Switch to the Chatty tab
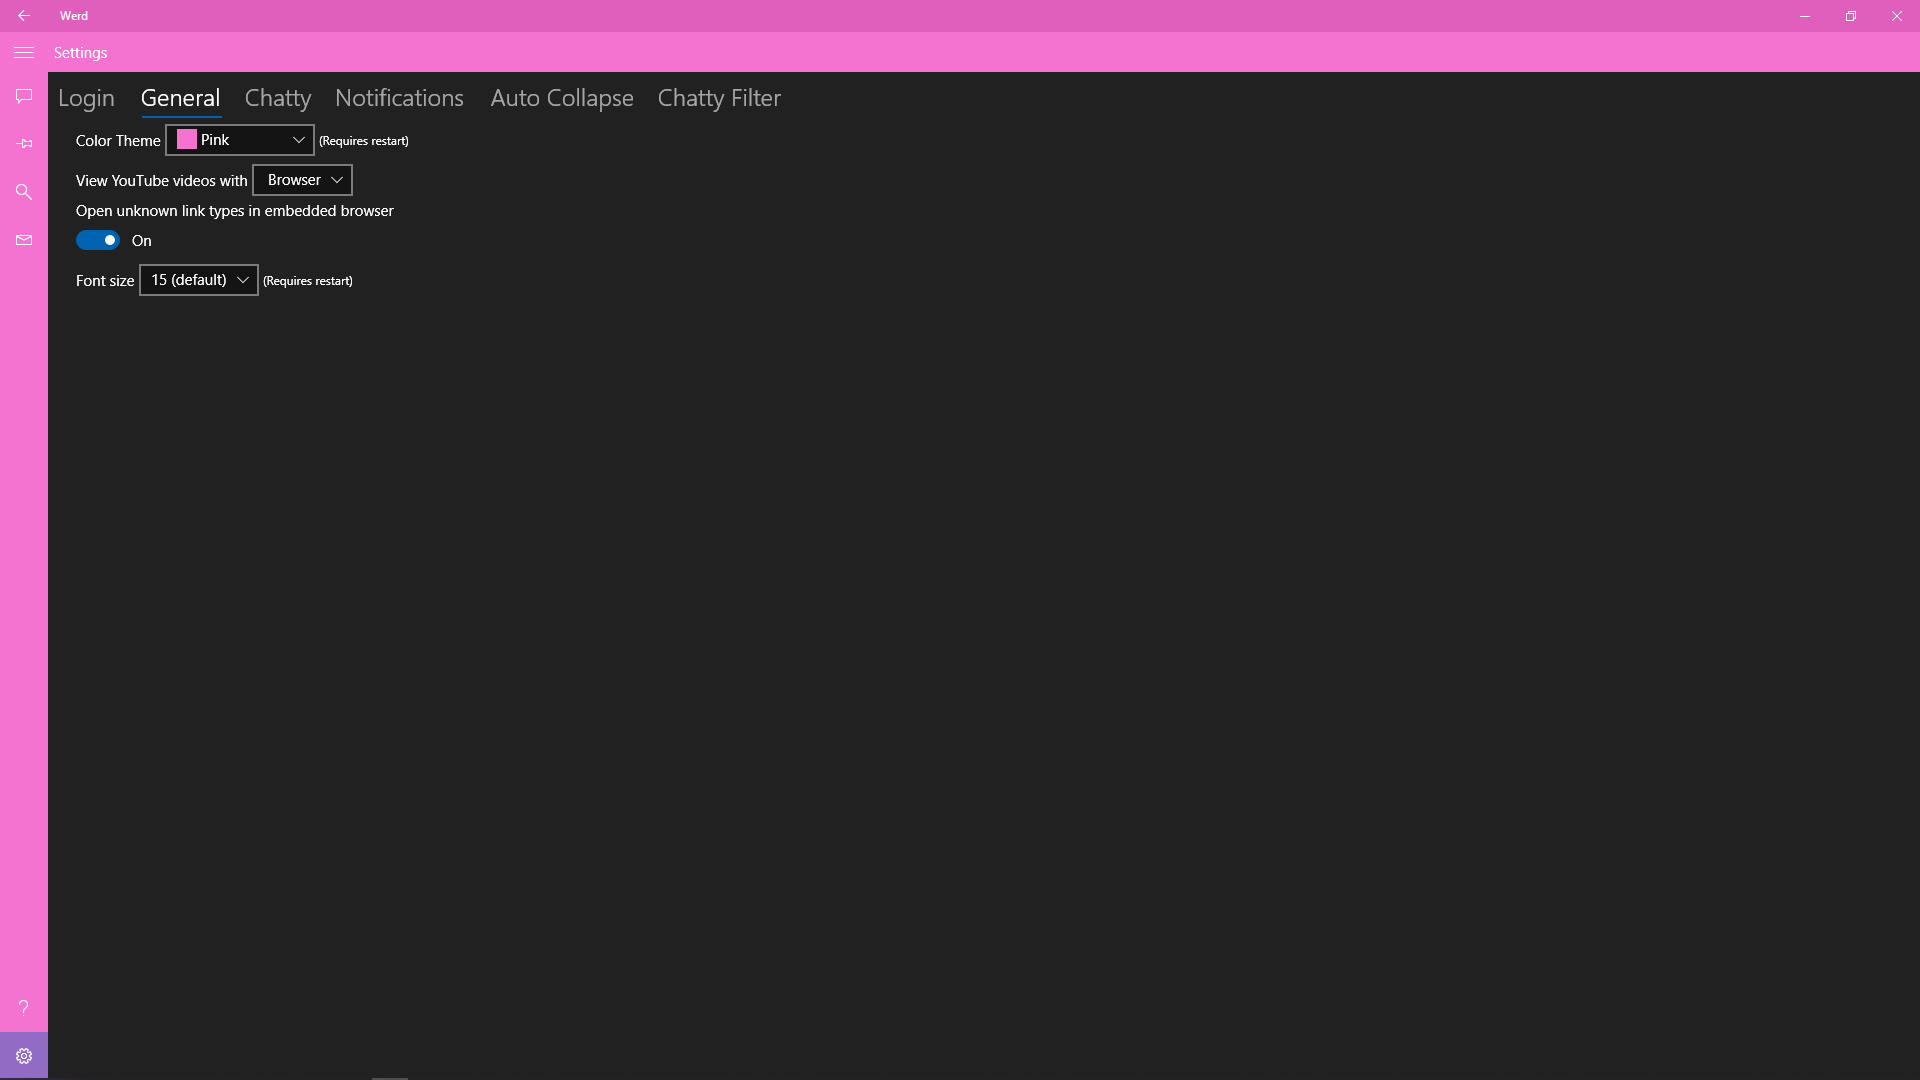Screen dimensions: 1920x1080 (278, 98)
